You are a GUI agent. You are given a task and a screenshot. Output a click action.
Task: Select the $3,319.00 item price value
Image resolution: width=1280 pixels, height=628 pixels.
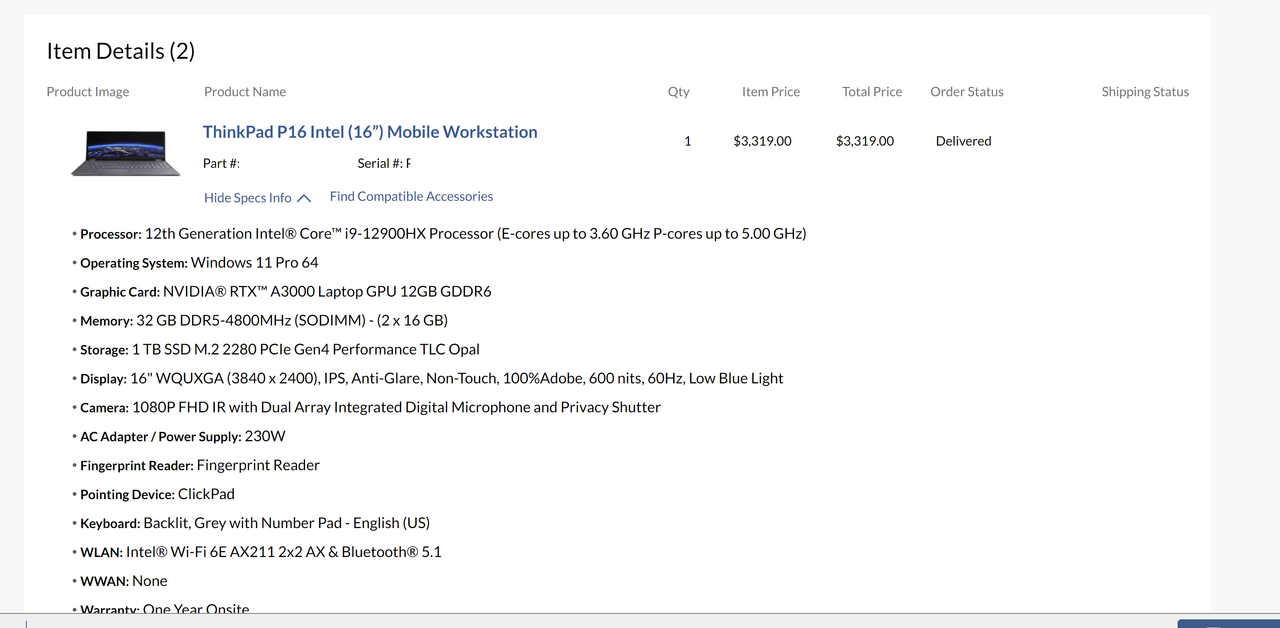click(762, 141)
